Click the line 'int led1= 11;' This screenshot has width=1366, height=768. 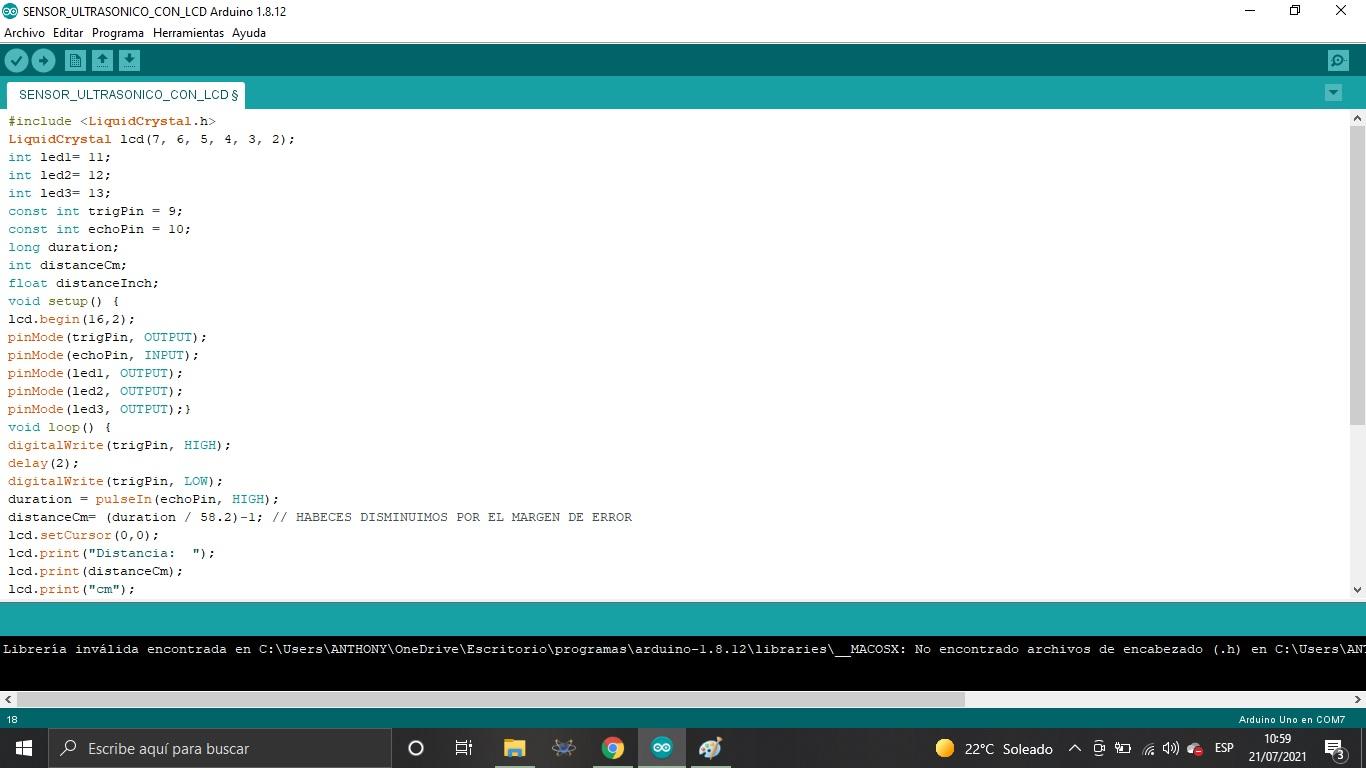click(60, 157)
